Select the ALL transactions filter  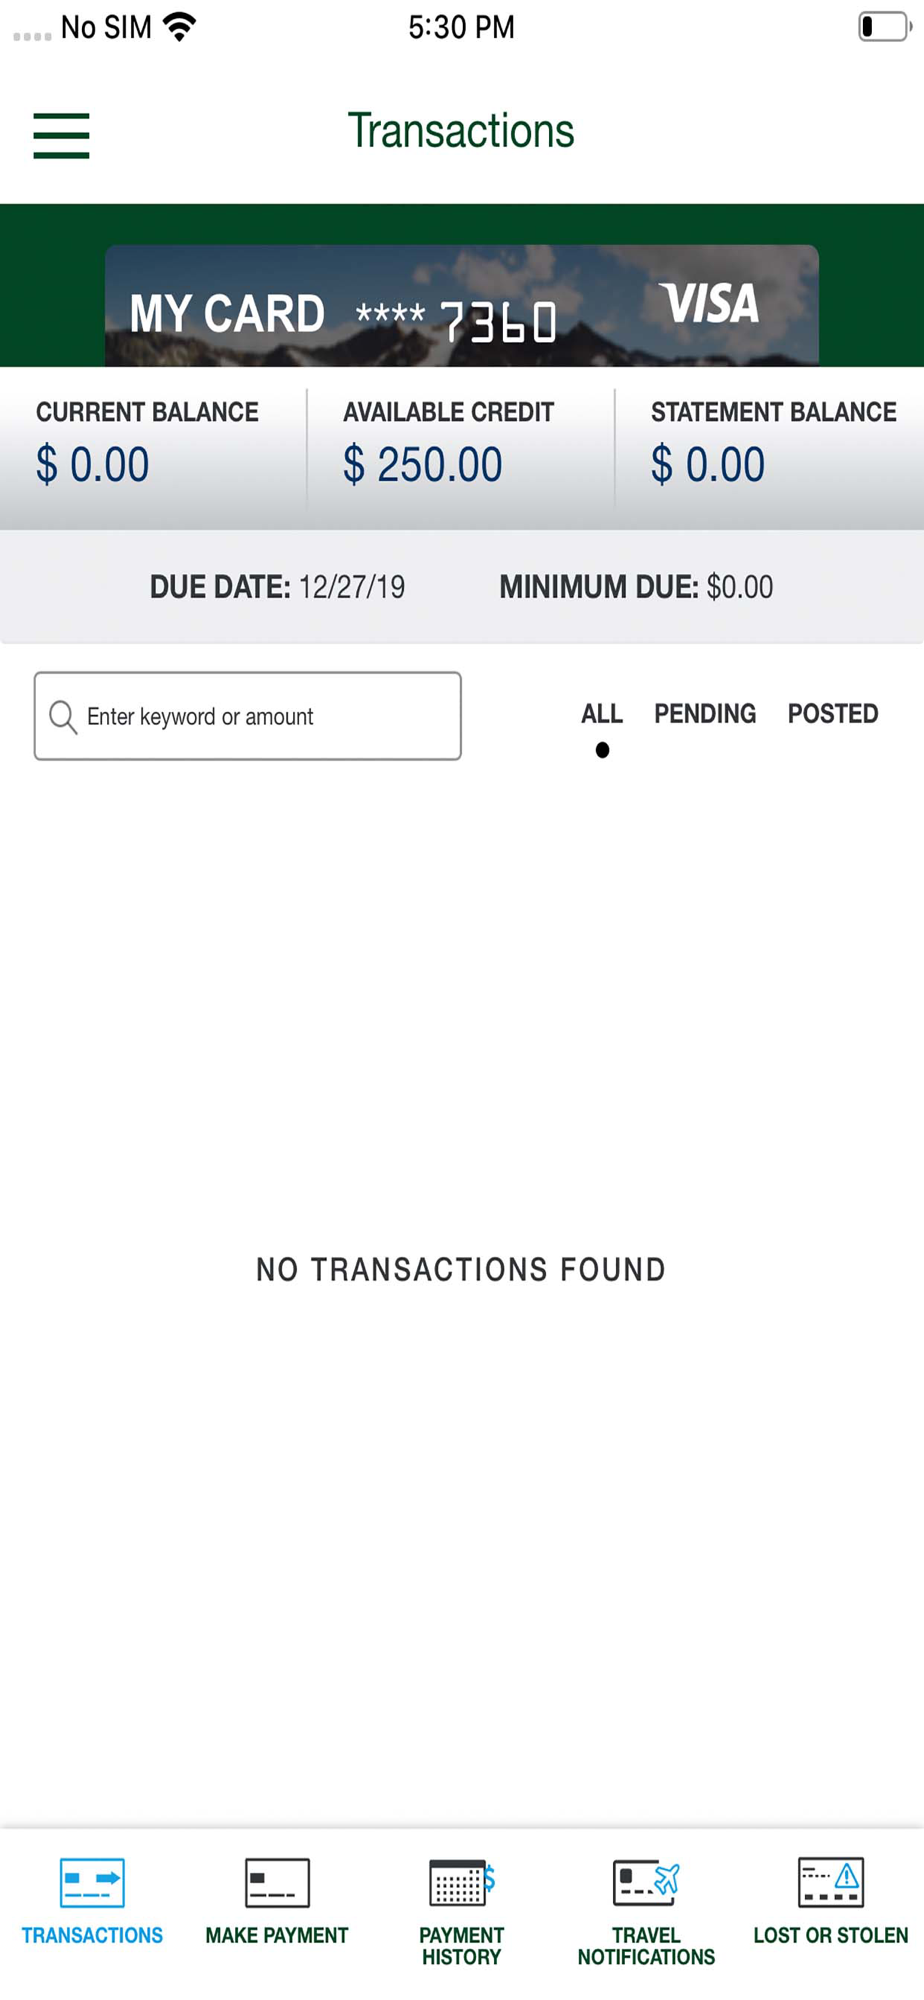(x=602, y=714)
